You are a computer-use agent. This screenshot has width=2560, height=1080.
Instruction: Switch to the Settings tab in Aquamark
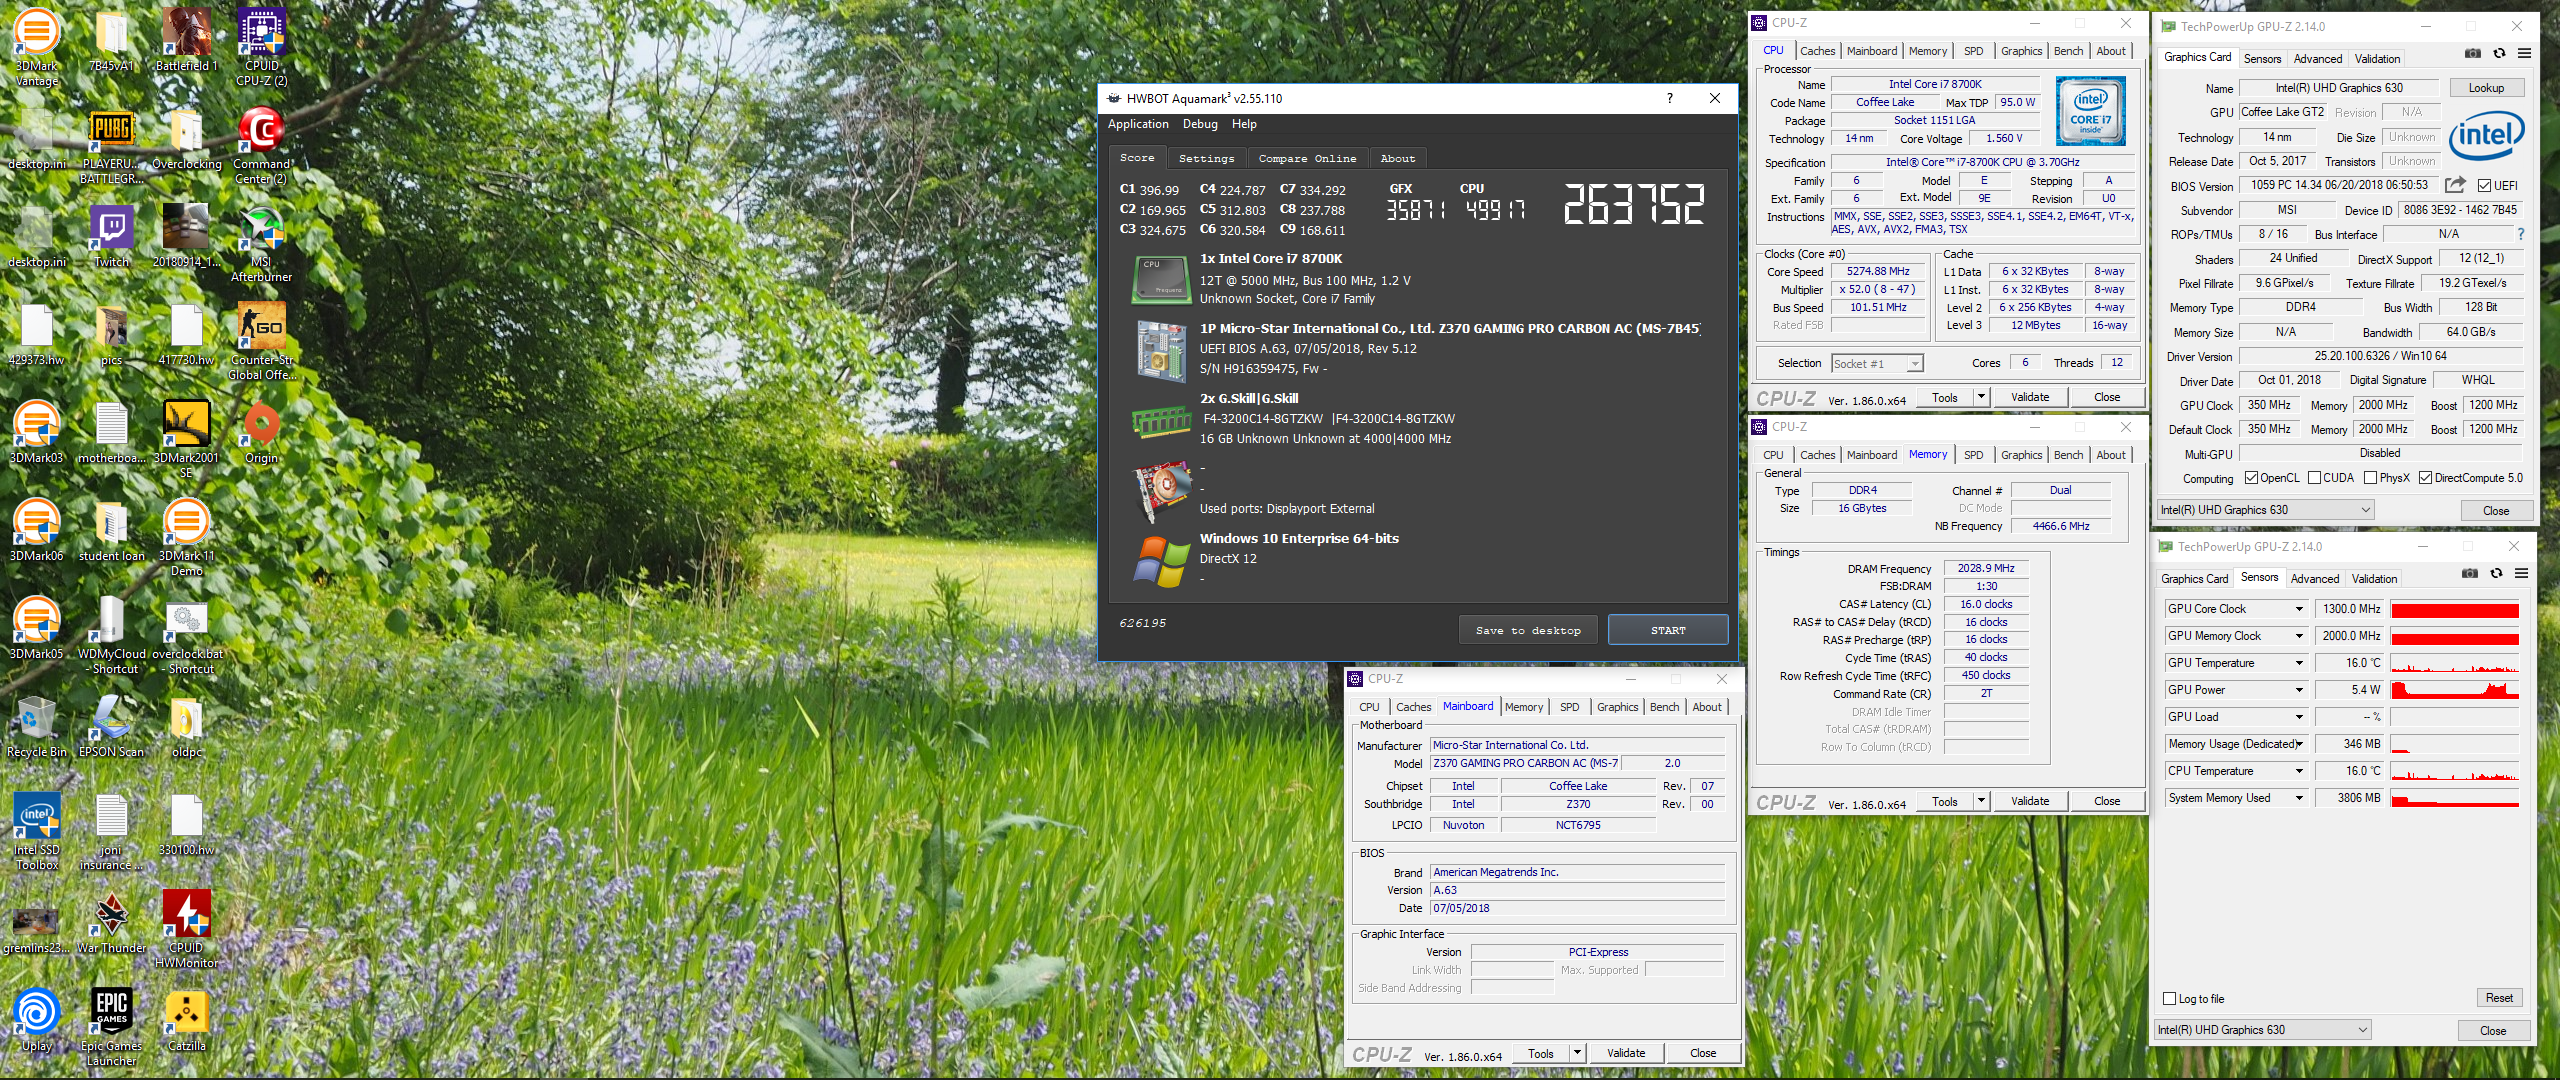coord(1206,158)
